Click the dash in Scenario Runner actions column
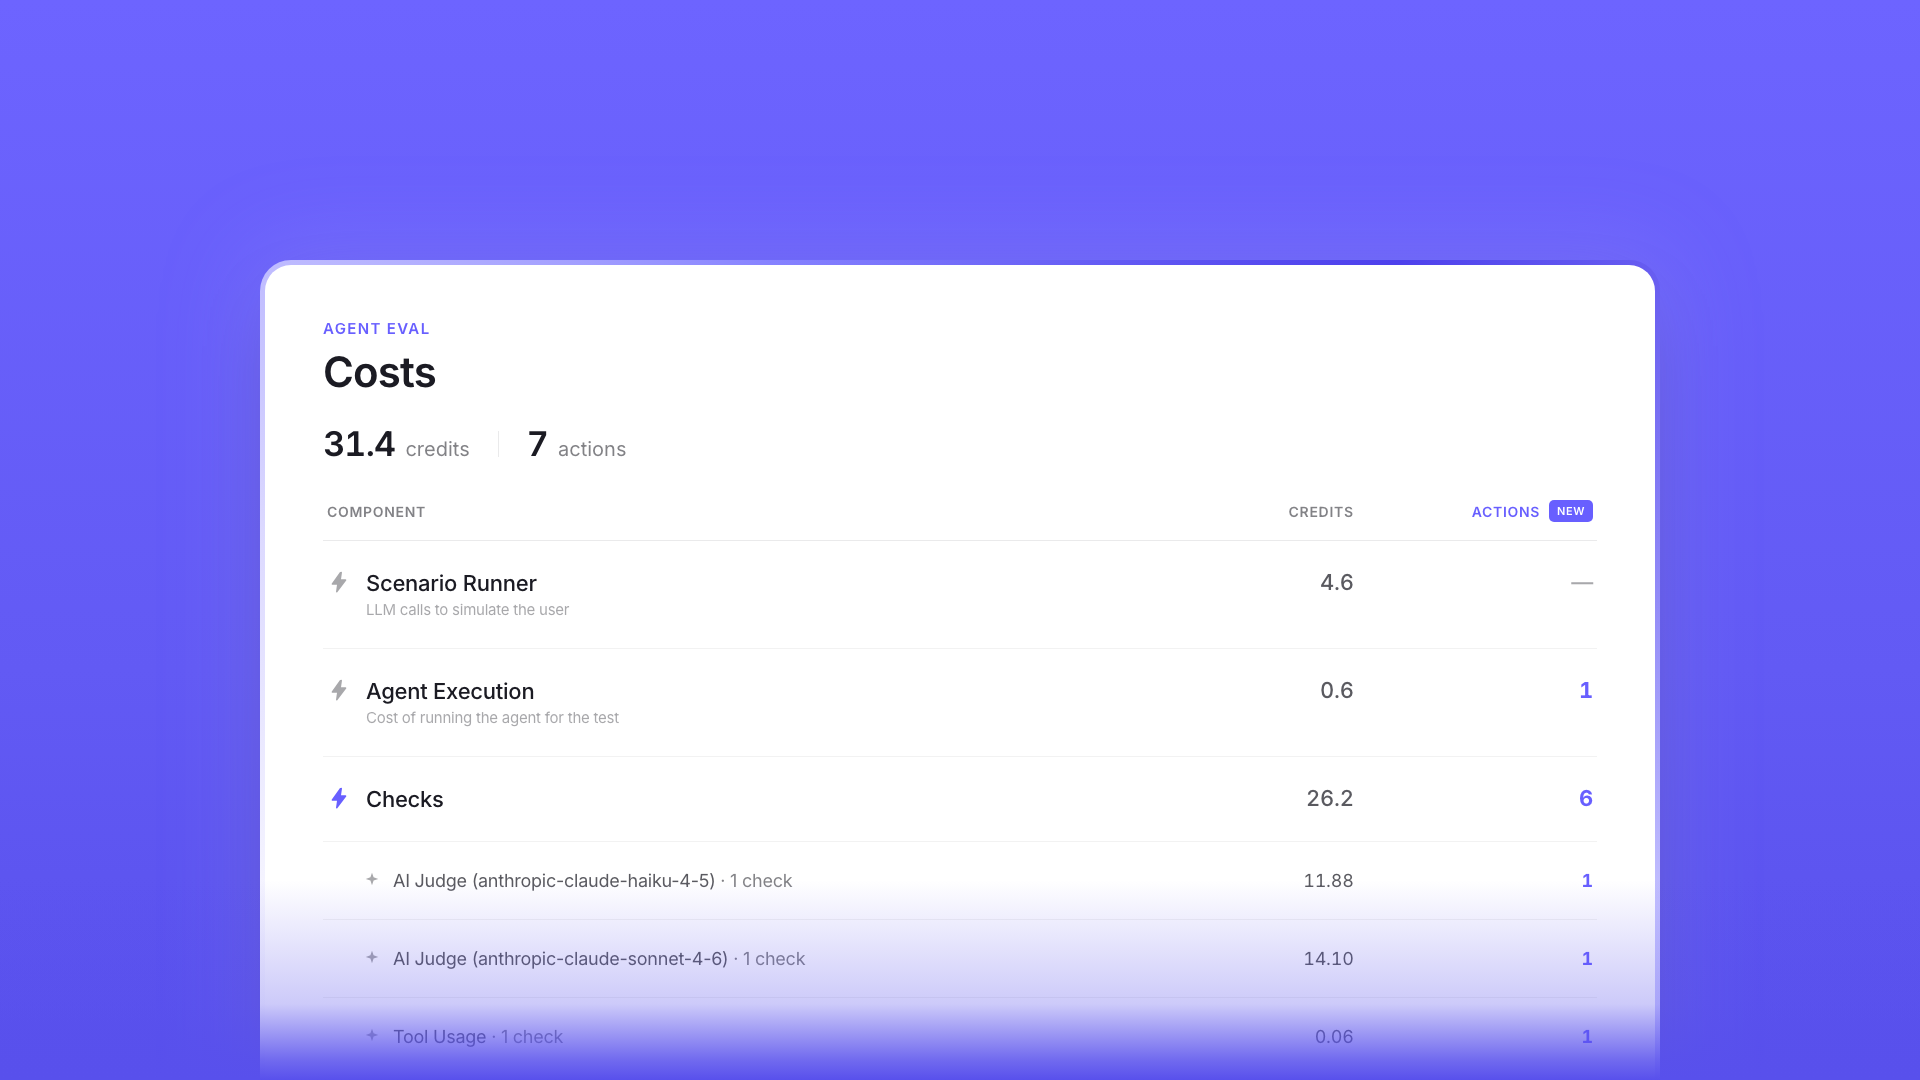The height and width of the screenshot is (1080, 1920). pos(1581,583)
